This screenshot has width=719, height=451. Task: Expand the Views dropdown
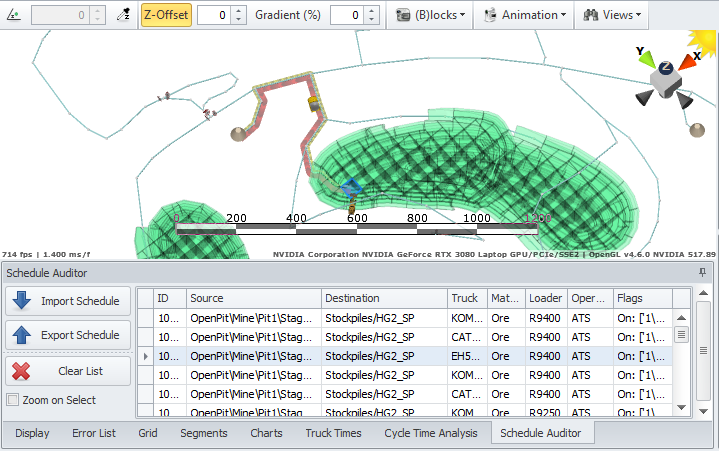click(x=612, y=15)
